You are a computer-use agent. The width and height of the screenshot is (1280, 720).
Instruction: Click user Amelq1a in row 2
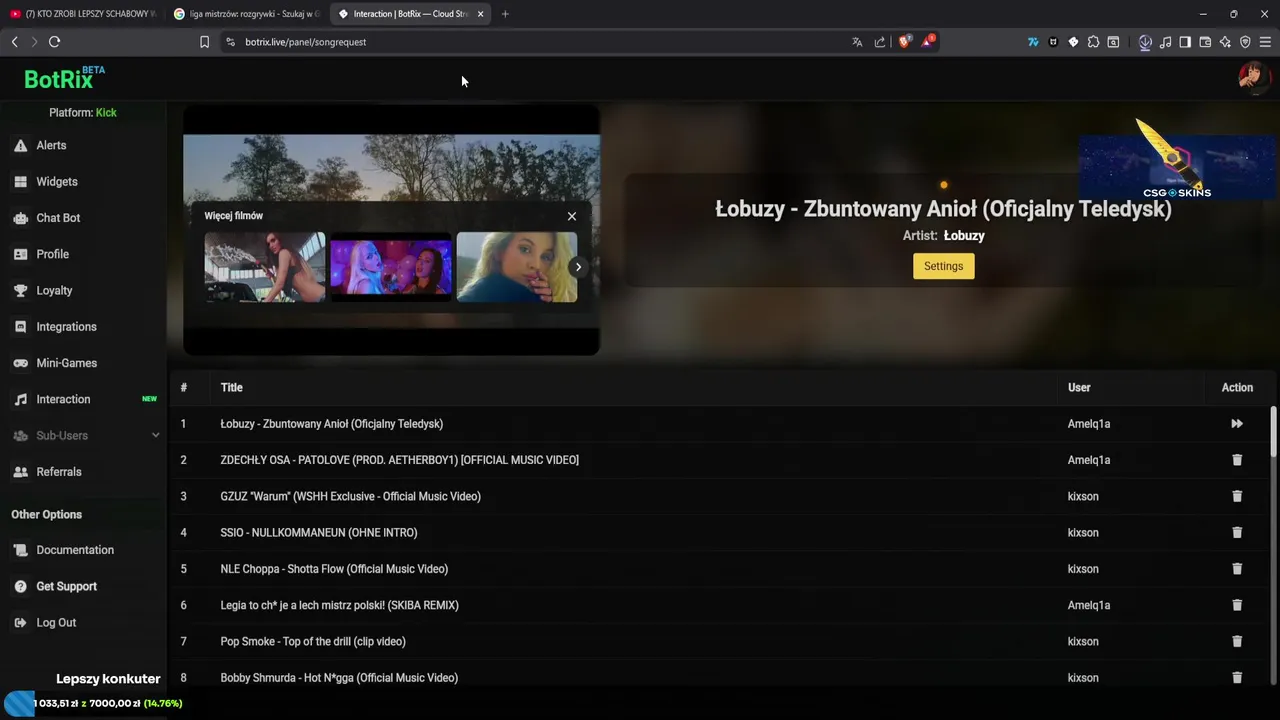point(1089,460)
